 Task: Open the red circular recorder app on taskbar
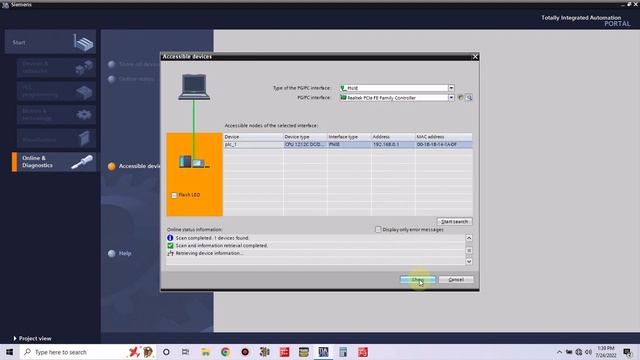coord(245,352)
